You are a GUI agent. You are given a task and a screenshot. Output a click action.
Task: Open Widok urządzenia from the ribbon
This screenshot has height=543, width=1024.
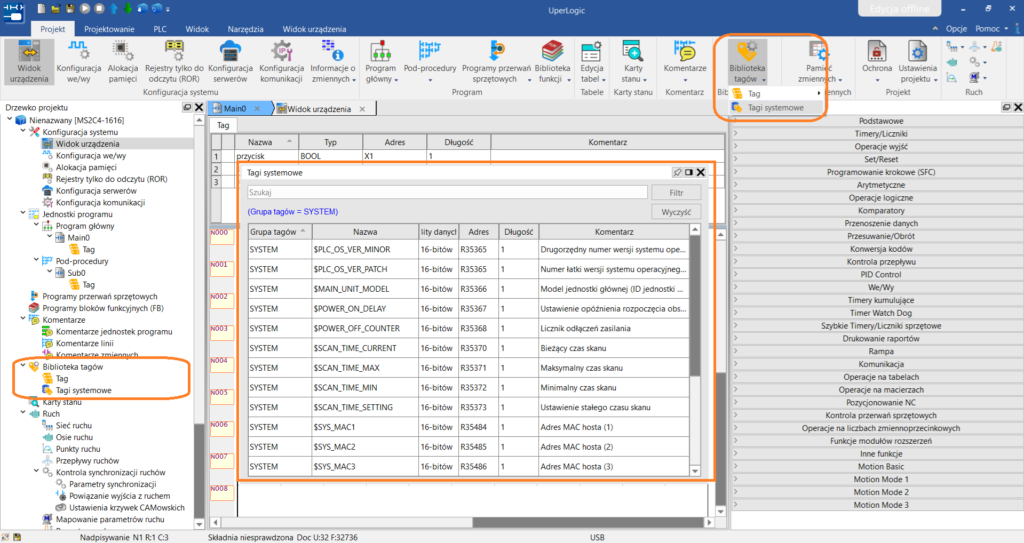(29, 61)
